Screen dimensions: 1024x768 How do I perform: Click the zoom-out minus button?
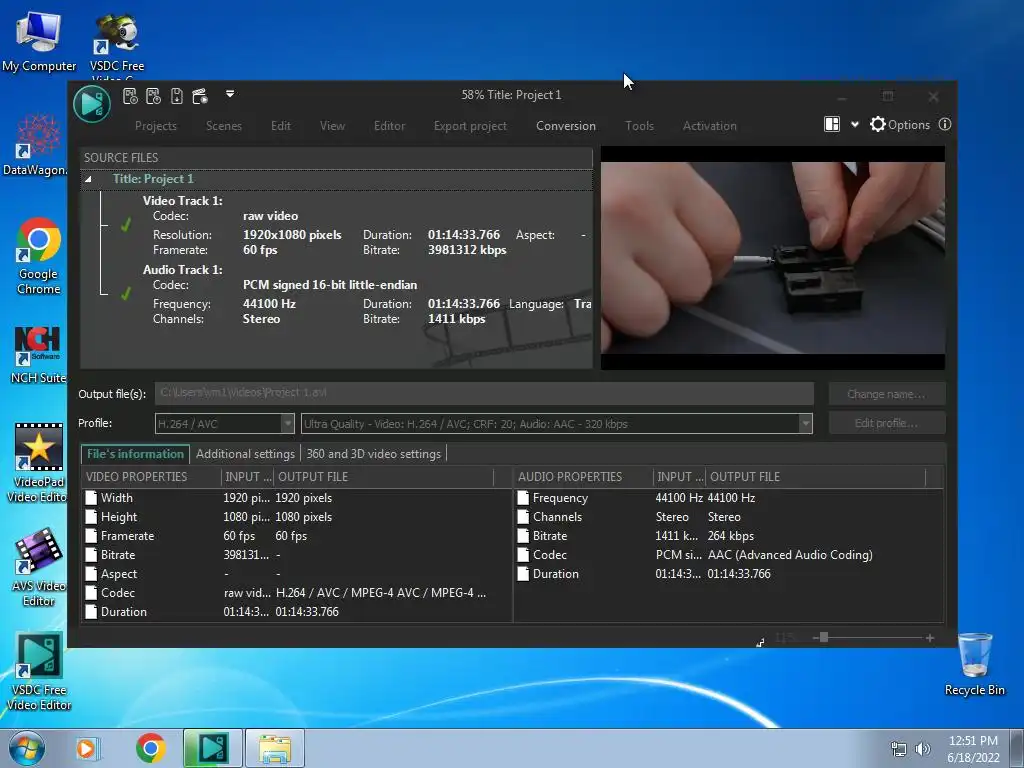click(815, 637)
